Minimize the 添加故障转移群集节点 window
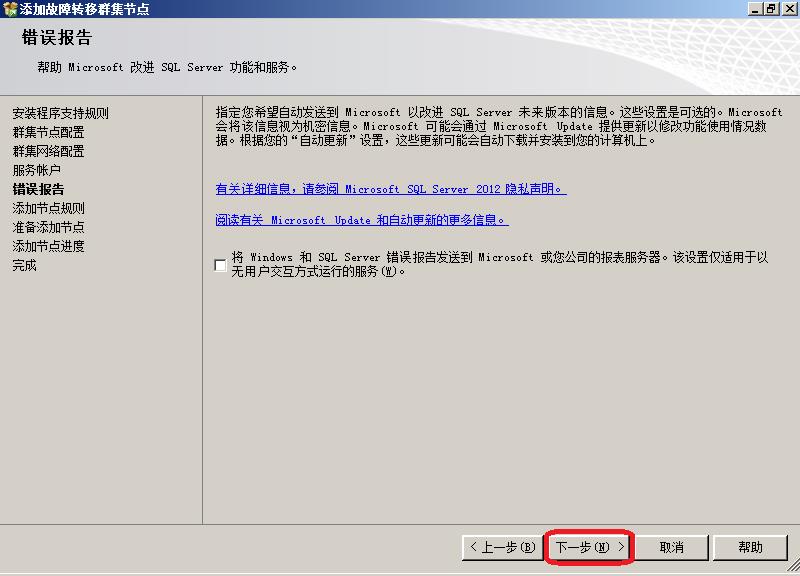Image resolution: width=800 pixels, height=576 pixels. pyautogui.click(x=754, y=9)
